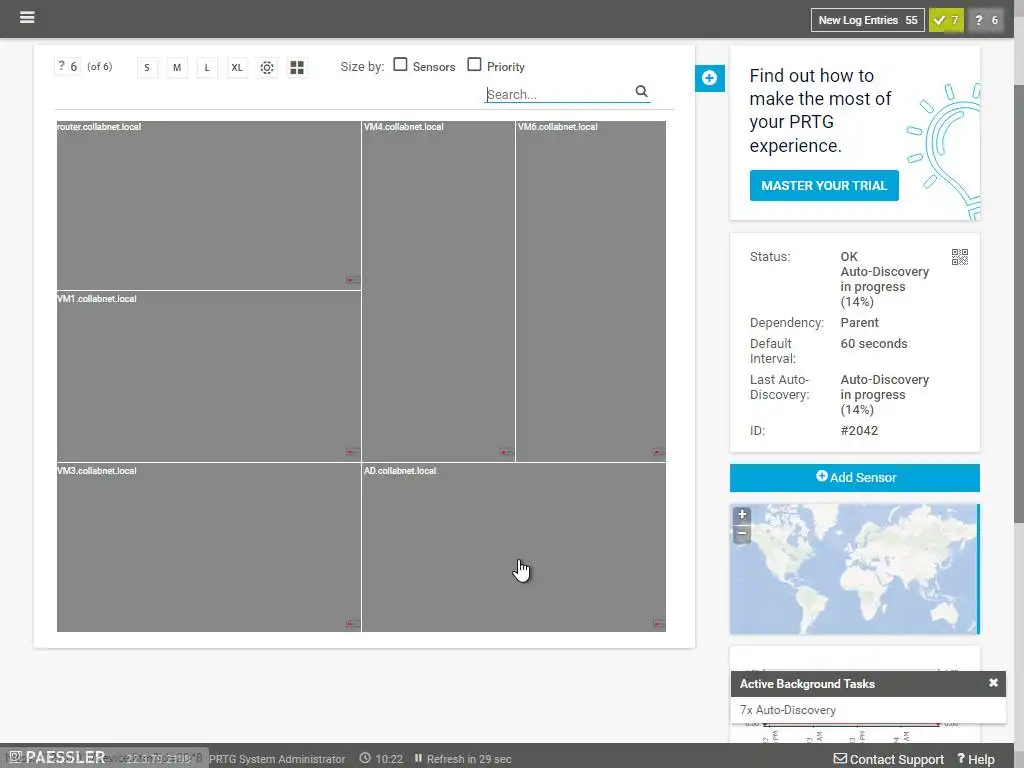The height and width of the screenshot is (768, 1024).
Task: Show the 6 unknown sensors in top bar
Action: click(x=985, y=20)
